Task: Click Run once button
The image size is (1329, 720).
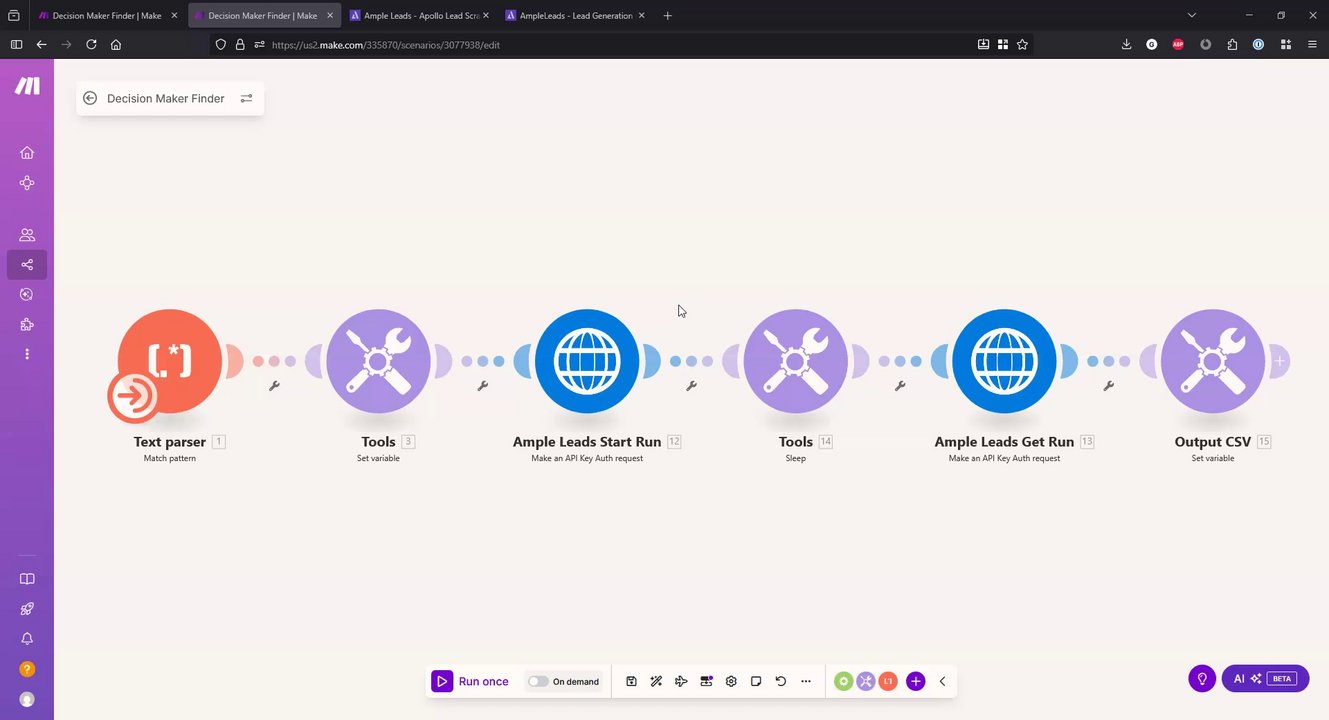Action: click(470, 681)
